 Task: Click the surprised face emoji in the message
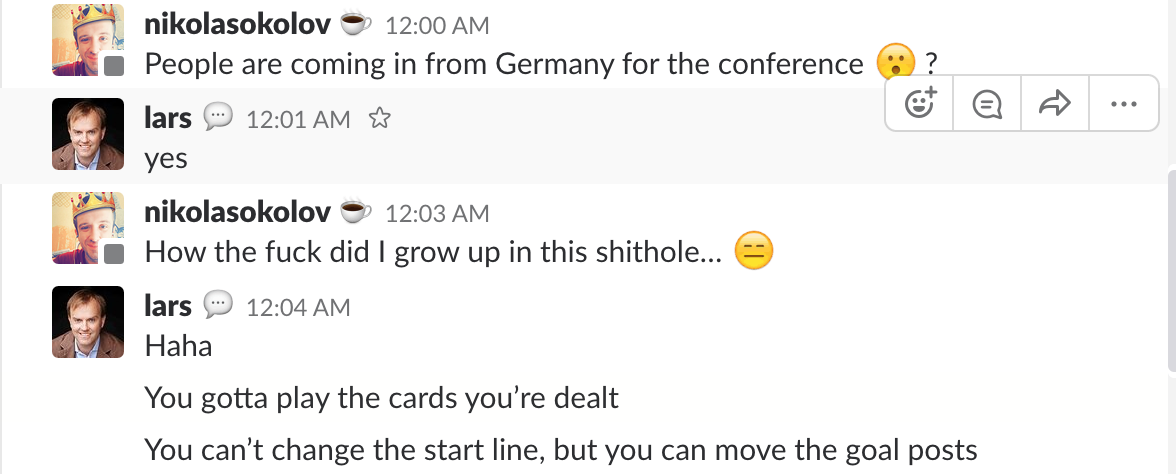pyautogui.click(x=895, y=63)
